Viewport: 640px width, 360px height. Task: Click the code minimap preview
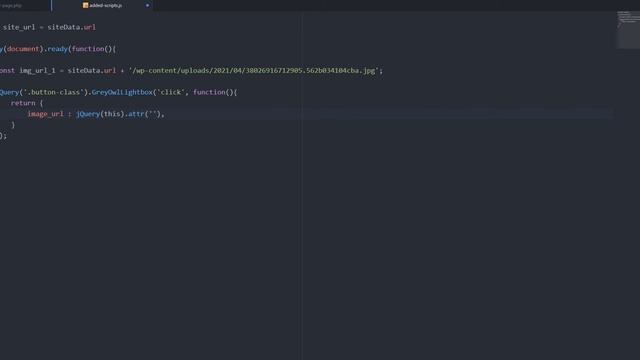628,30
